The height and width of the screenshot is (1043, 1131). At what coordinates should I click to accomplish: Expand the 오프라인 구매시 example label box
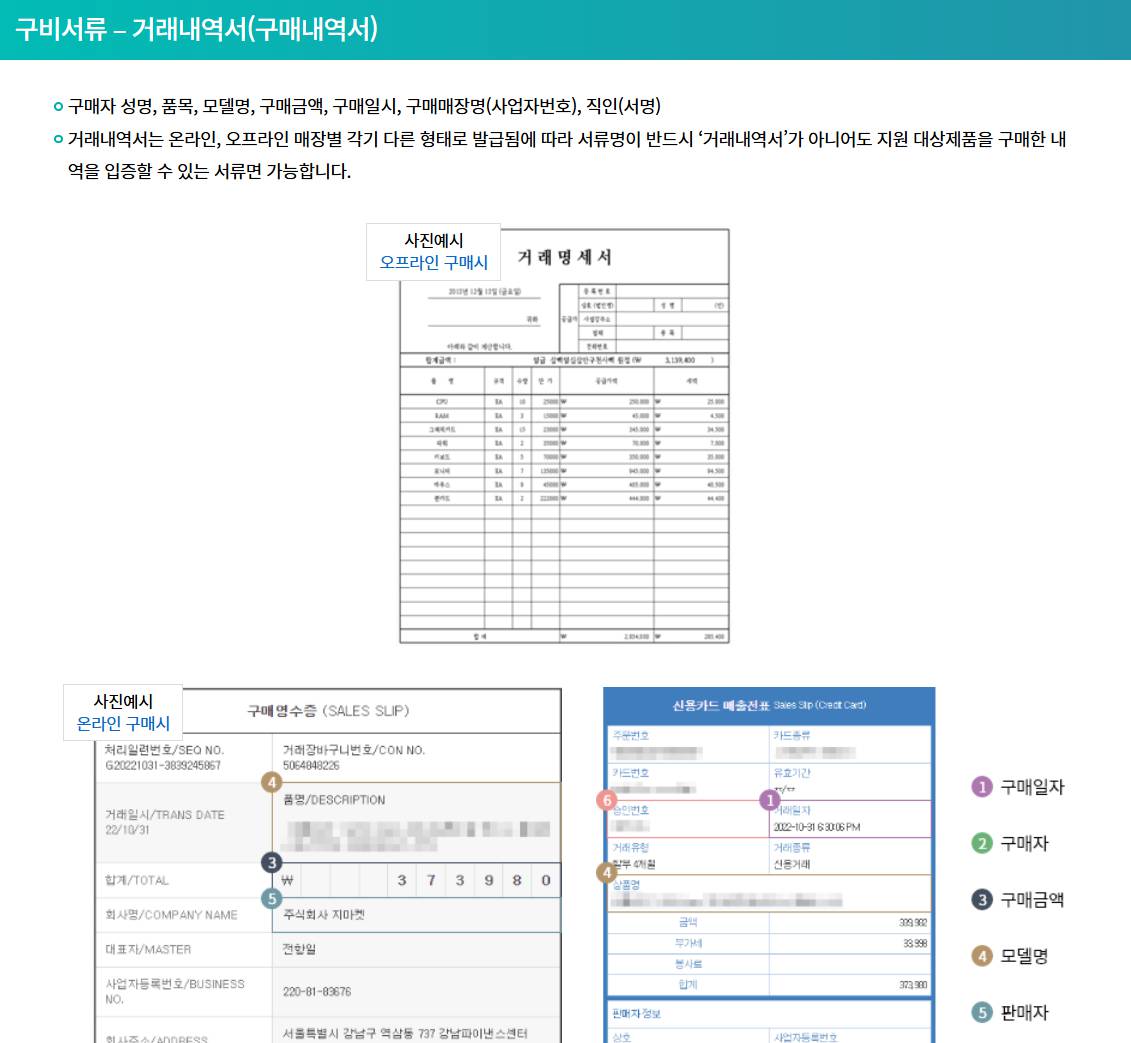pyautogui.click(x=432, y=251)
